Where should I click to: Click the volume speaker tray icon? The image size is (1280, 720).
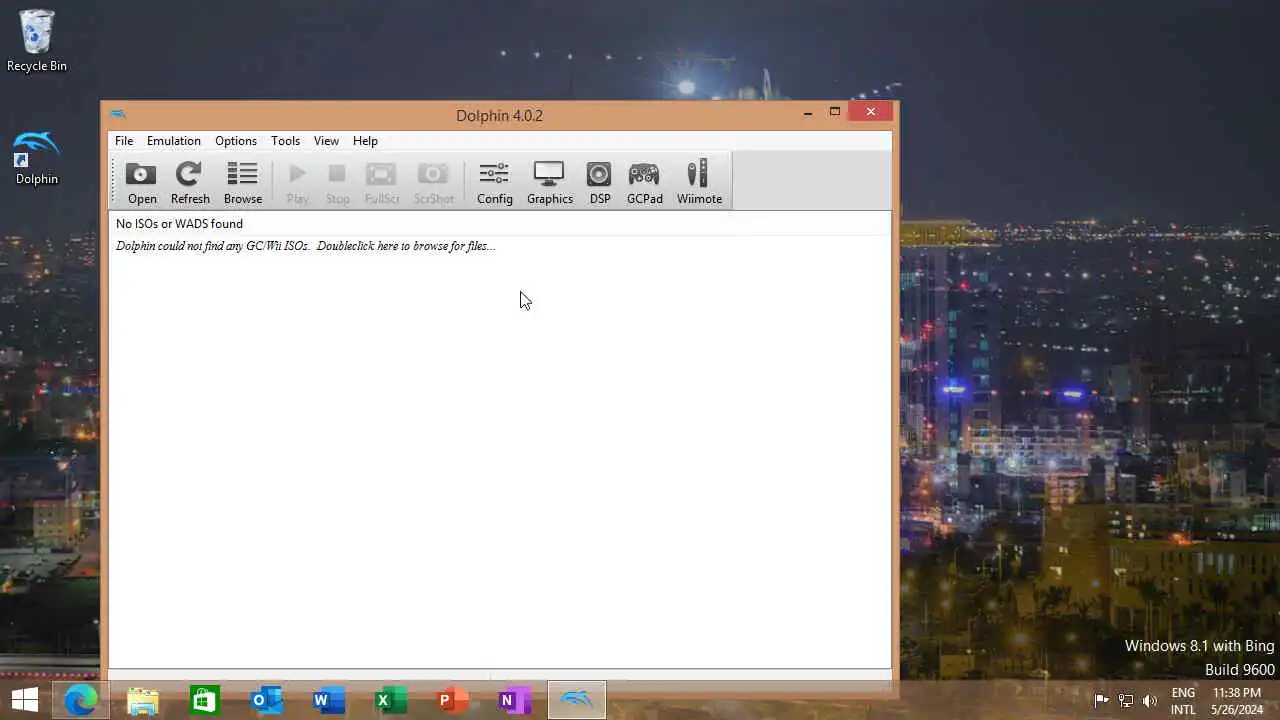click(x=1150, y=700)
